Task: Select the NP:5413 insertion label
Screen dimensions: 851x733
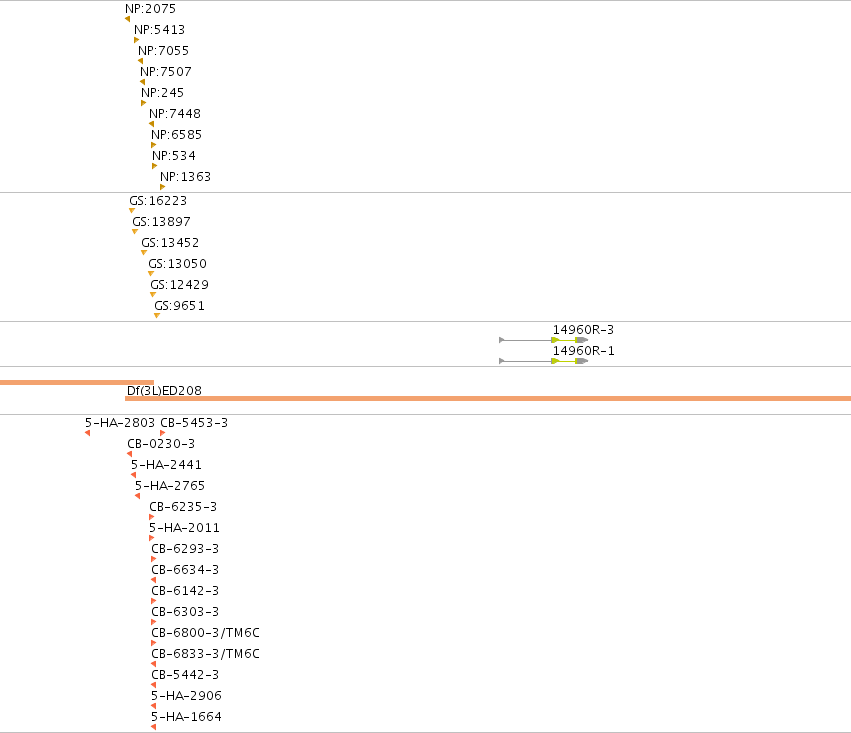Action: click(x=160, y=30)
